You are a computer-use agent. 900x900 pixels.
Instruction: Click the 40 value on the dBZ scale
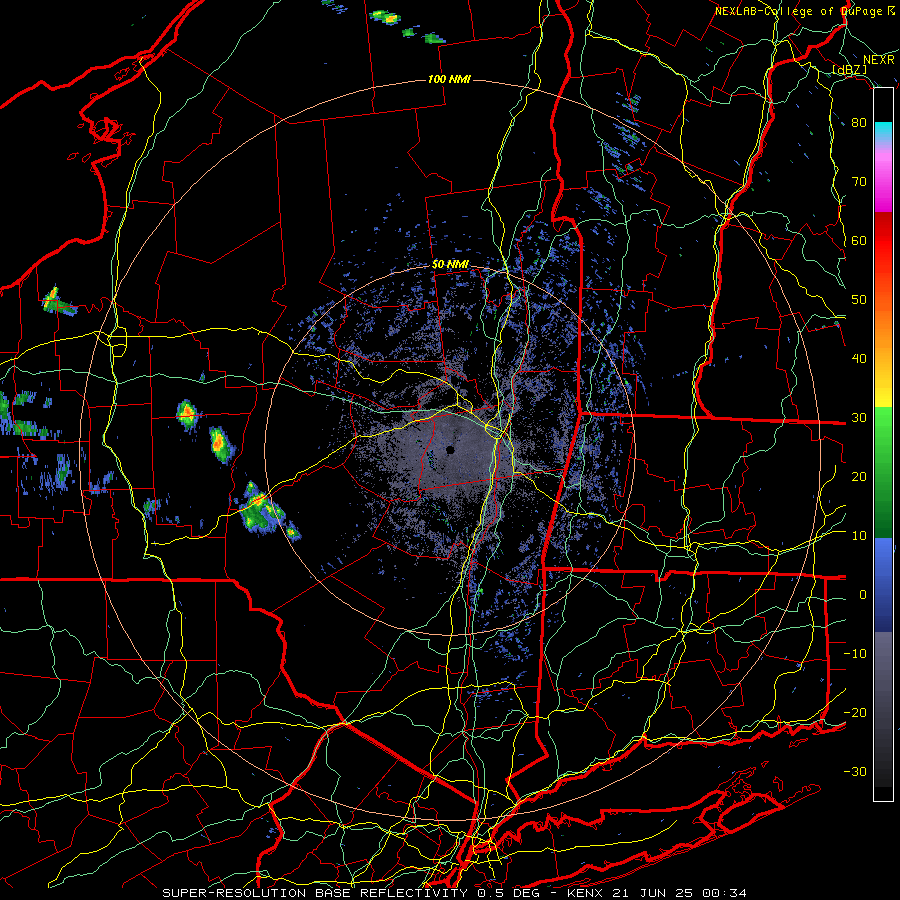point(859,359)
